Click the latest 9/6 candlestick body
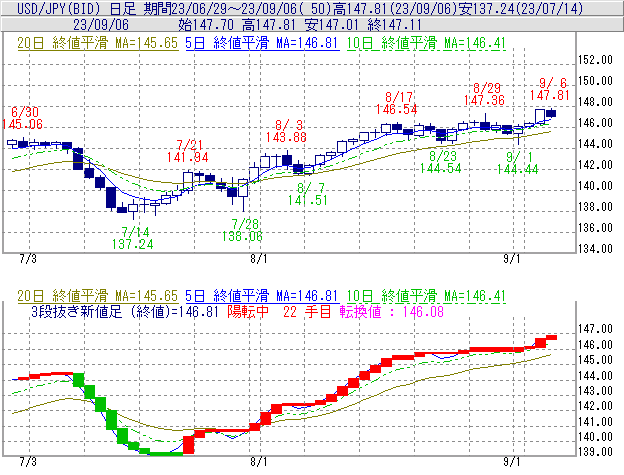 tap(551, 113)
